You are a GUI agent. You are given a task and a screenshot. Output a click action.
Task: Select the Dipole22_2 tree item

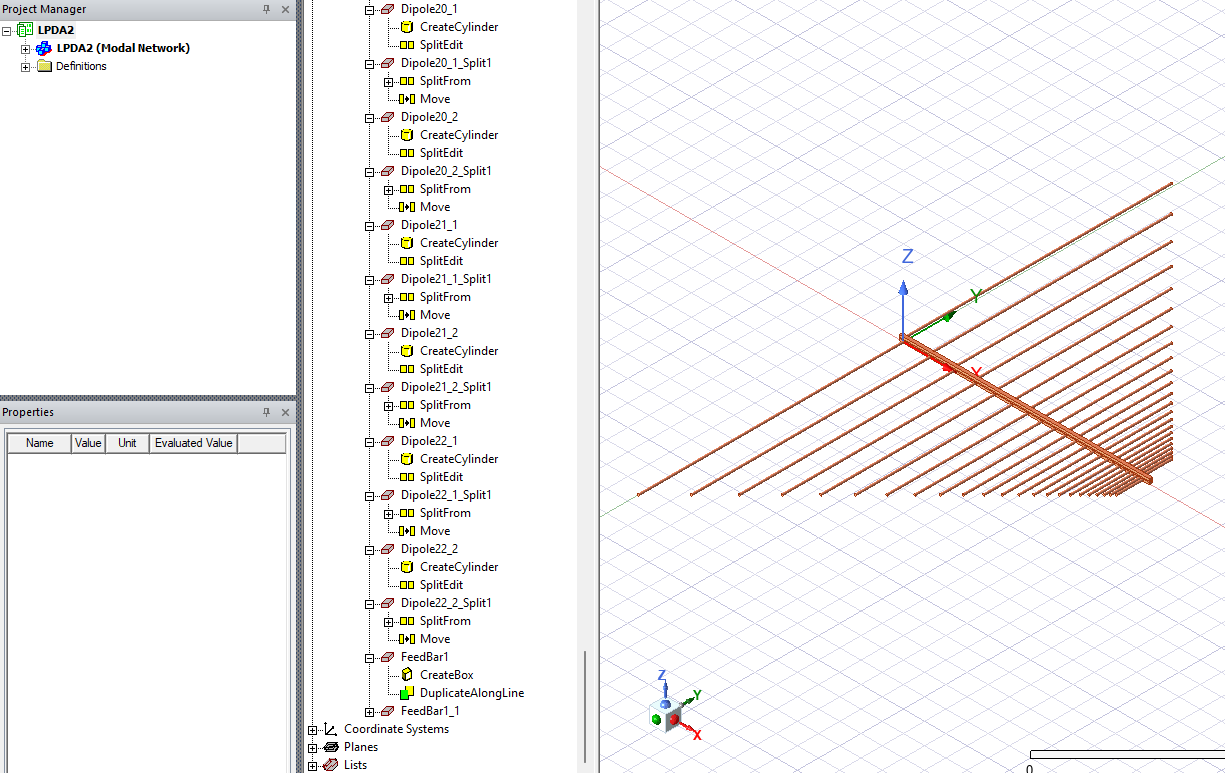[x=429, y=549]
